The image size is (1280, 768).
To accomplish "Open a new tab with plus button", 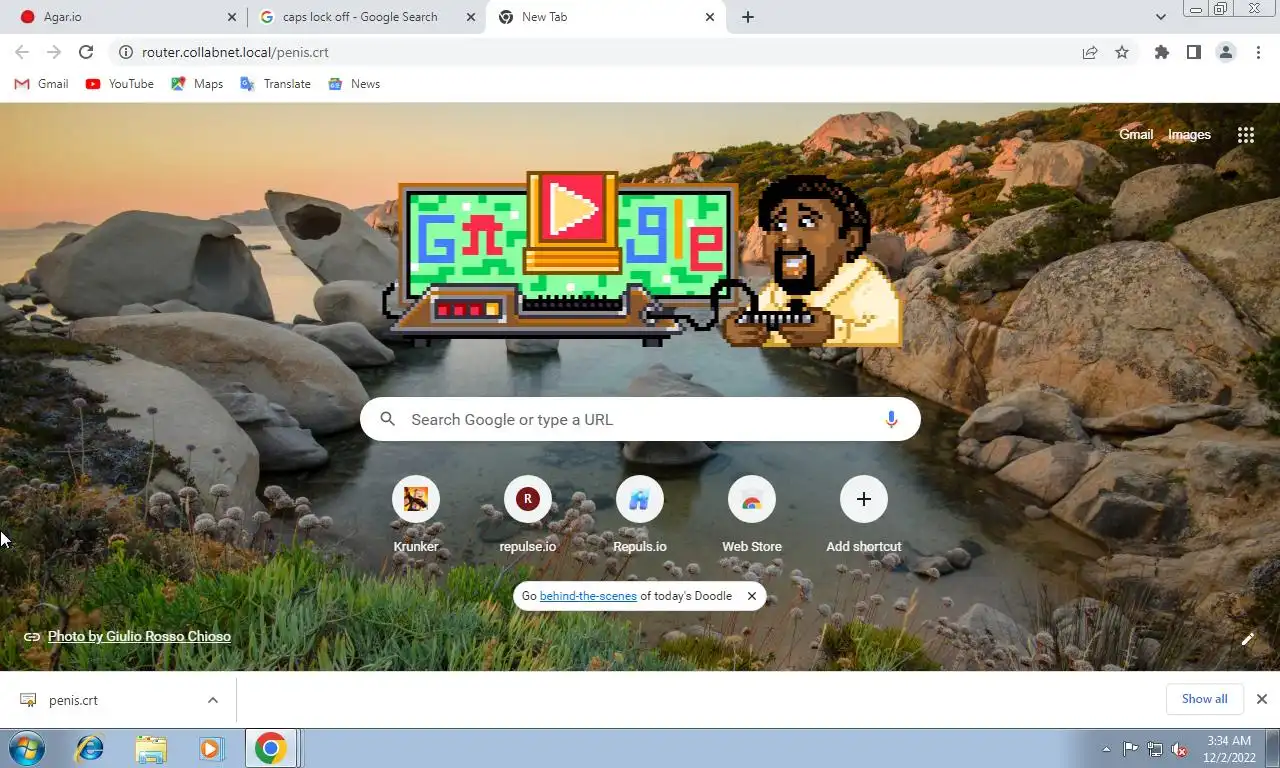I will pos(748,17).
